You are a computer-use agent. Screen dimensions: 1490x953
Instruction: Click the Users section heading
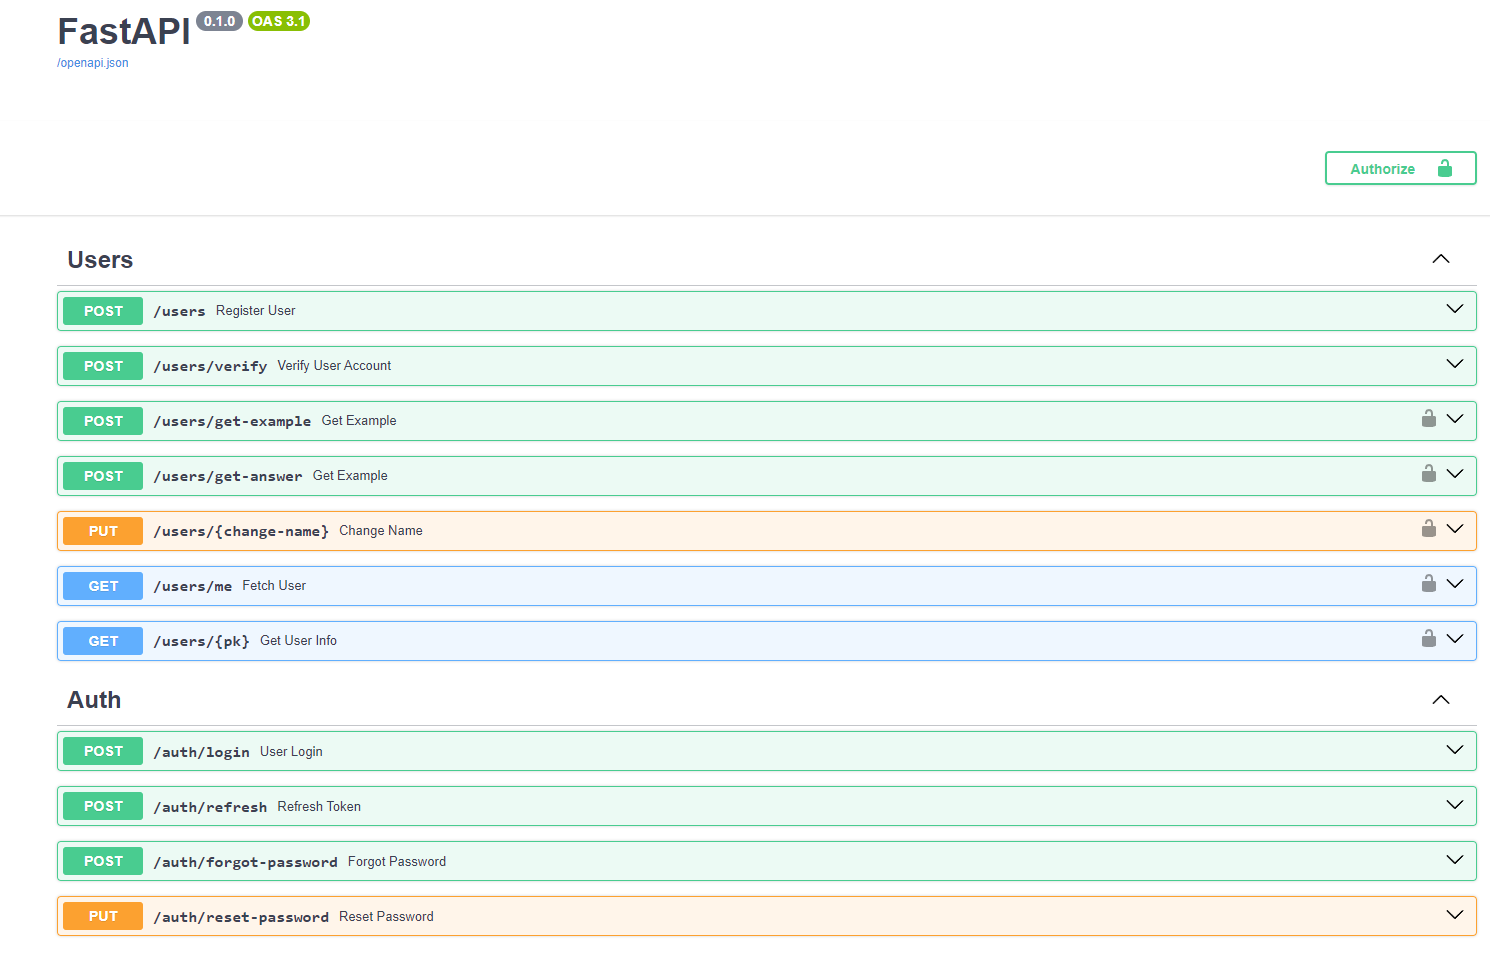100,260
